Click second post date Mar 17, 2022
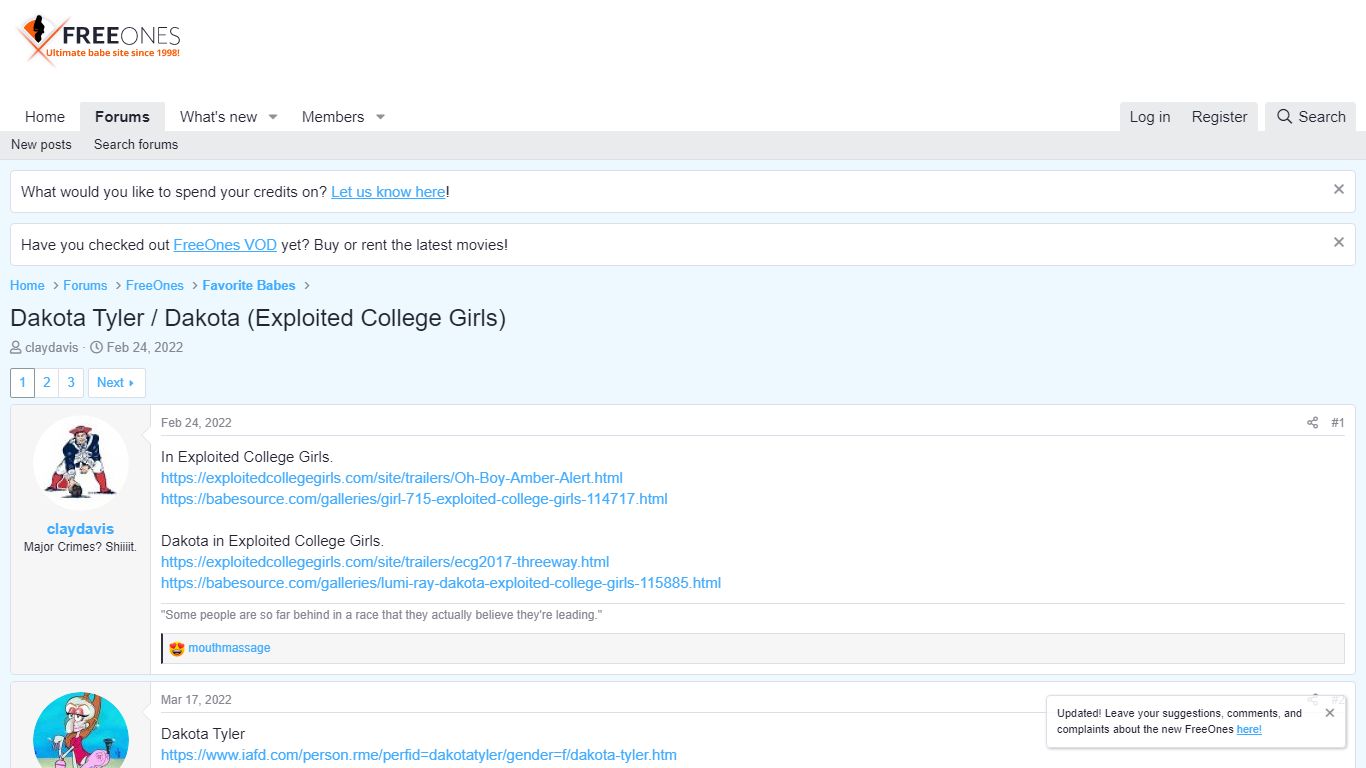The height and width of the screenshot is (768, 1366). (x=196, y=700)
